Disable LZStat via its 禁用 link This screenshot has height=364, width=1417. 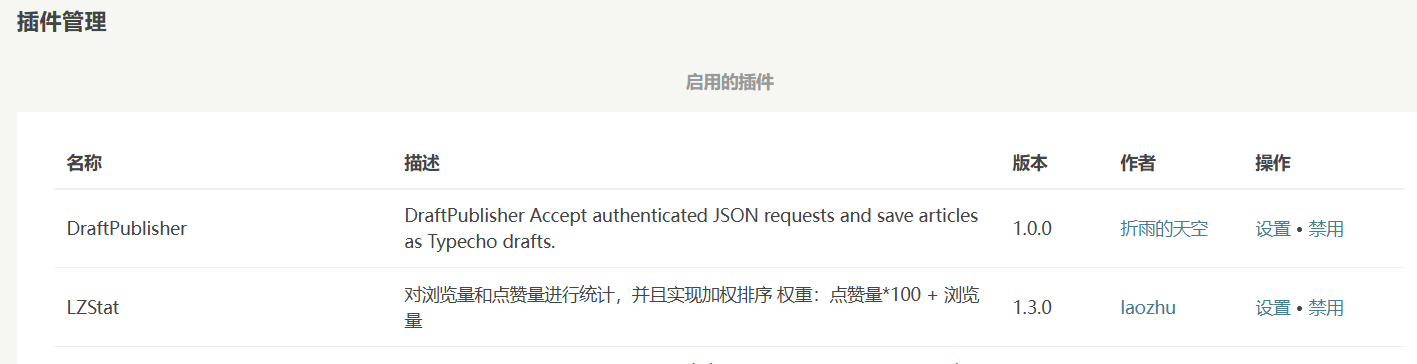point(1326,308)
